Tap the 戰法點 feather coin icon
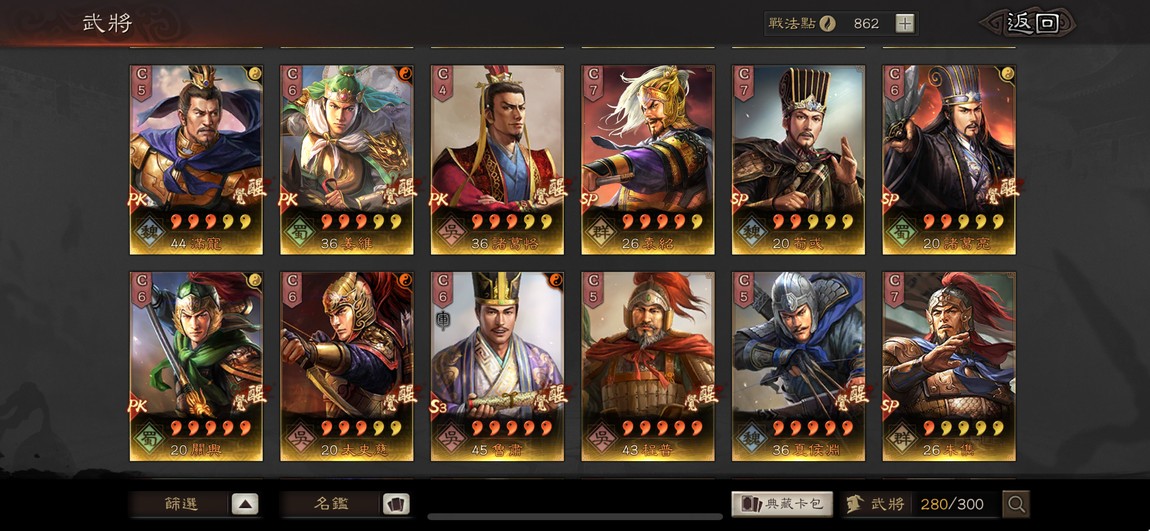This screenshot has width=1150, height=531. (x=827, y=23)
